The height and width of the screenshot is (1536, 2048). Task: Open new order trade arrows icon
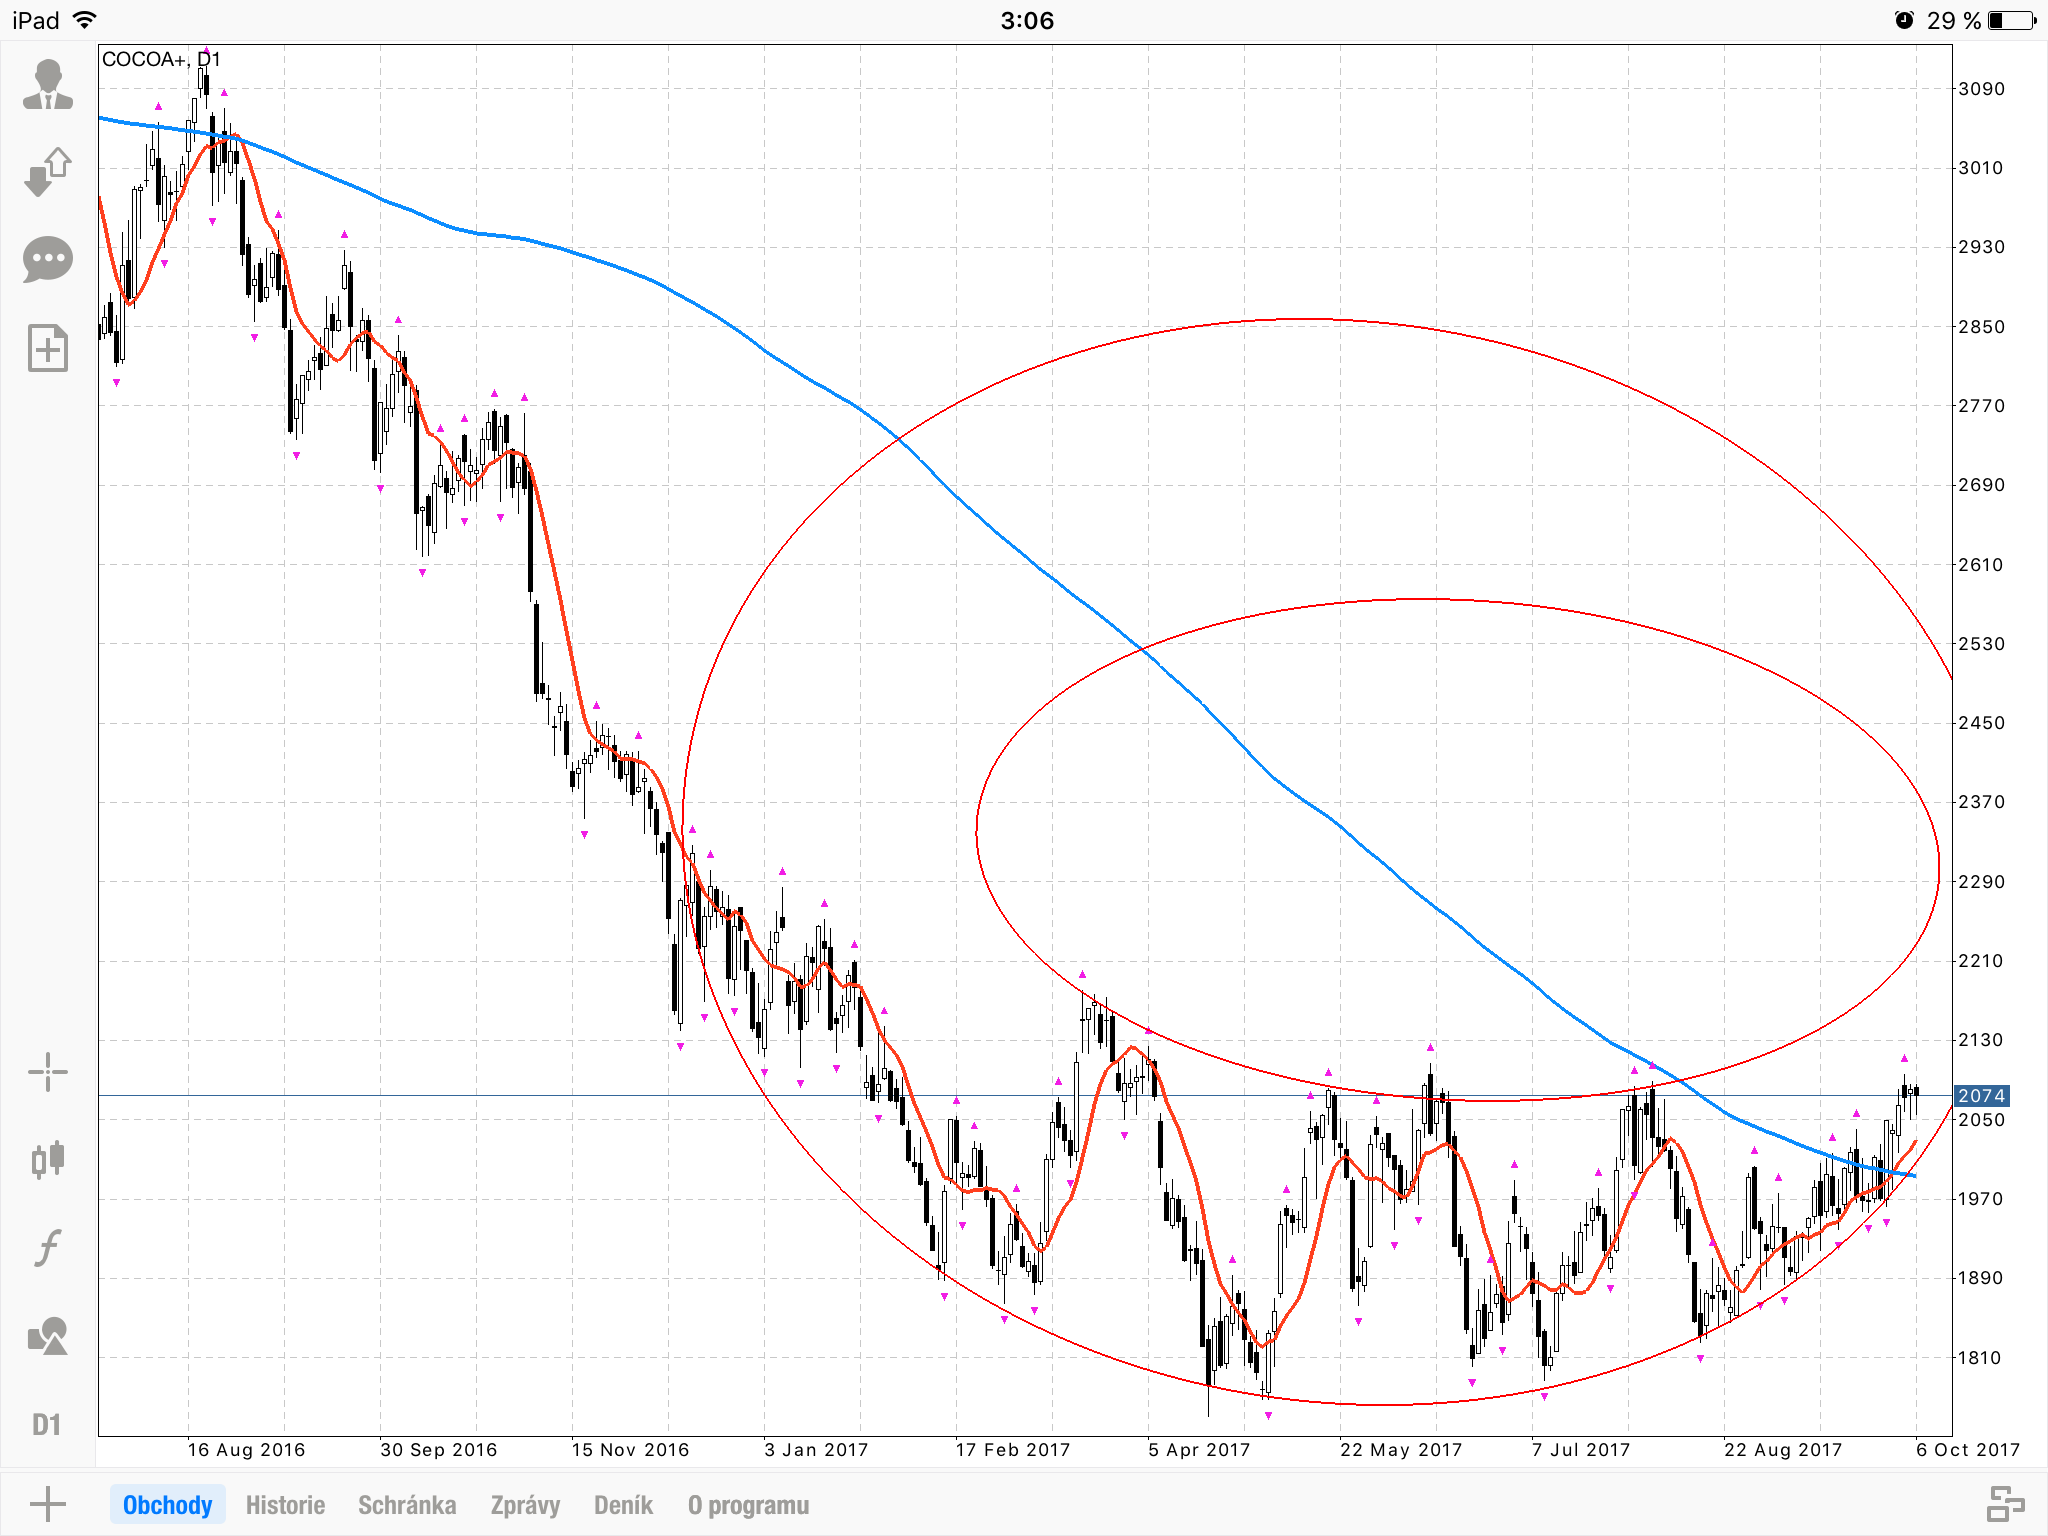tap(48, 172)
